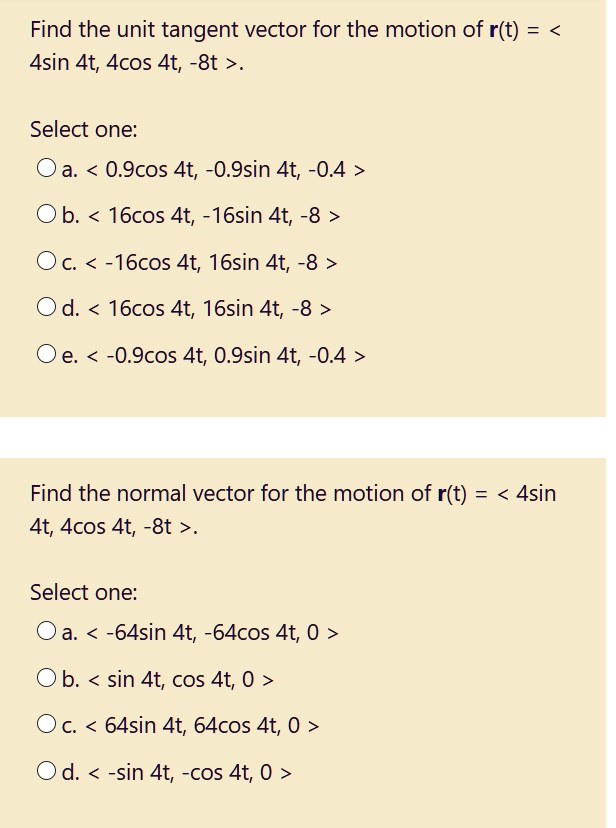
Task: Select option d < 16cos 4t, 16sin 4t, -8 >
Action: coord(46,306)
